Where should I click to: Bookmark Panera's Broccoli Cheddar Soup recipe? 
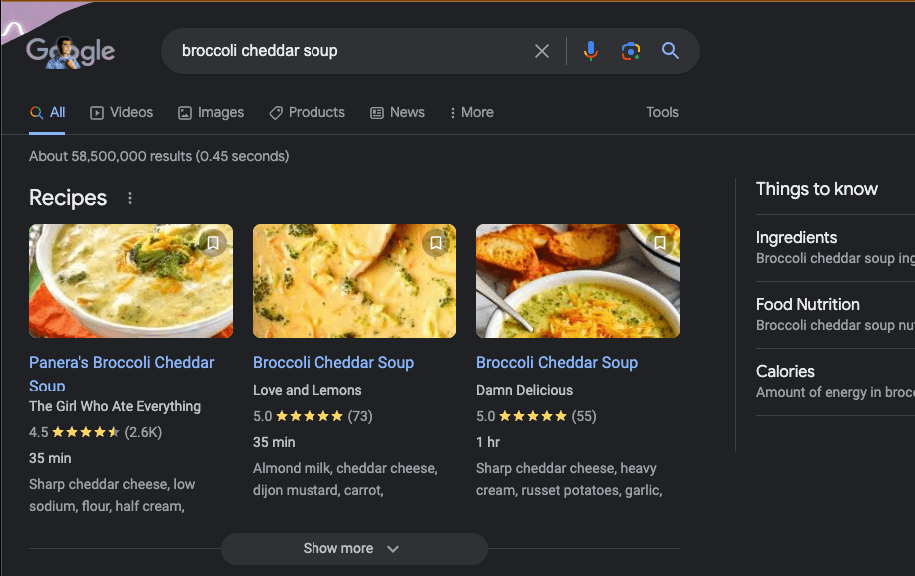213,243
